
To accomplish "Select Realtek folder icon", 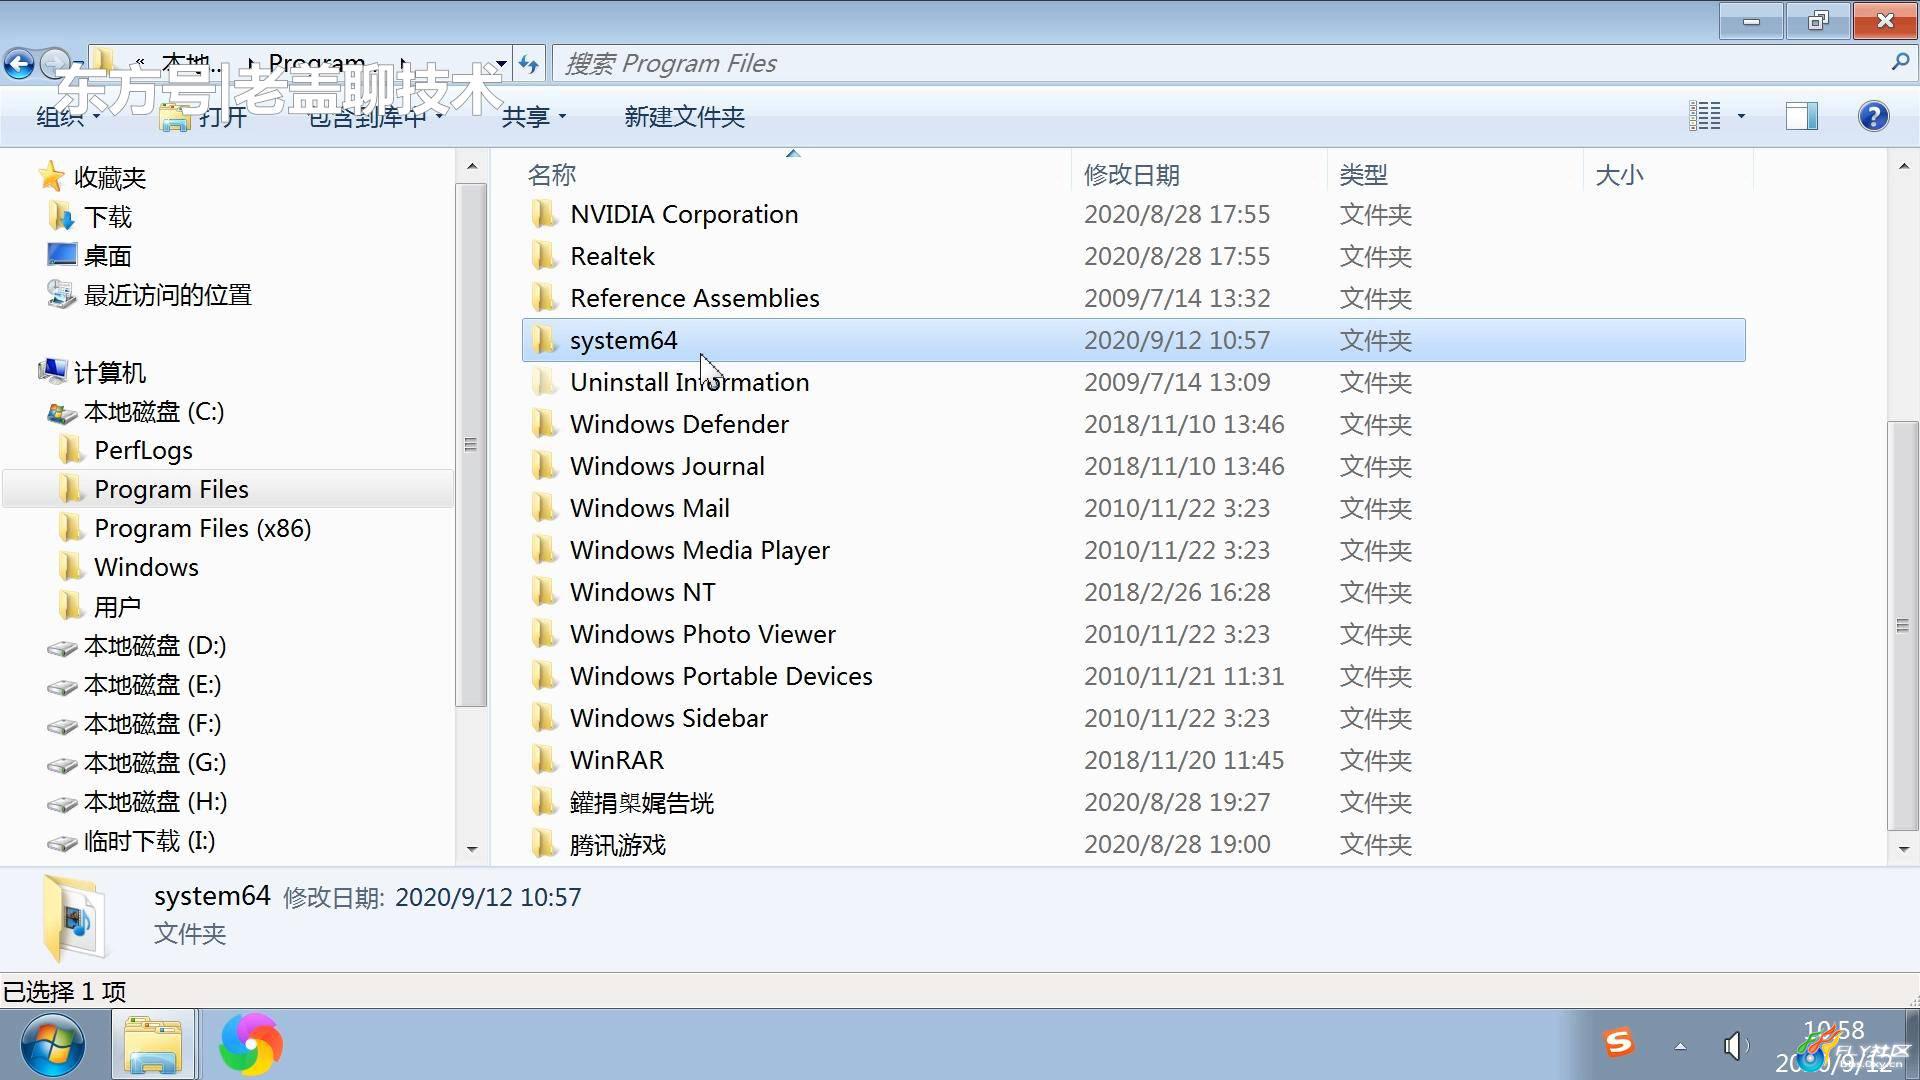I will coord(544,256).
